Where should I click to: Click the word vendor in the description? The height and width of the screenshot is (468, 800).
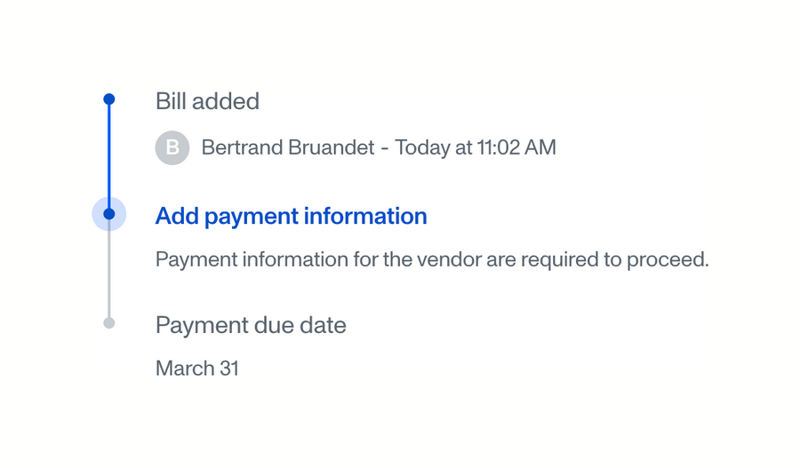450,260
